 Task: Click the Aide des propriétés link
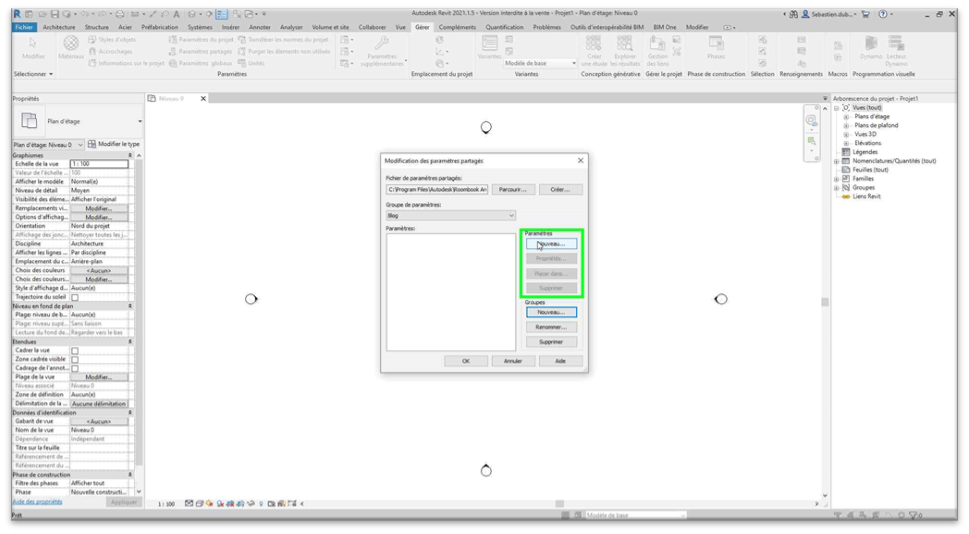pos(35,501)
